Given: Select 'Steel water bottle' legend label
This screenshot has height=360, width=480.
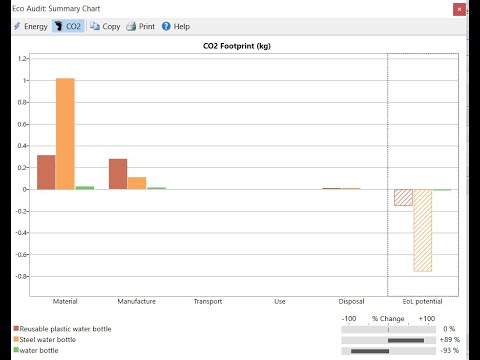Looking at the screenshot, I should coord(48,340).
